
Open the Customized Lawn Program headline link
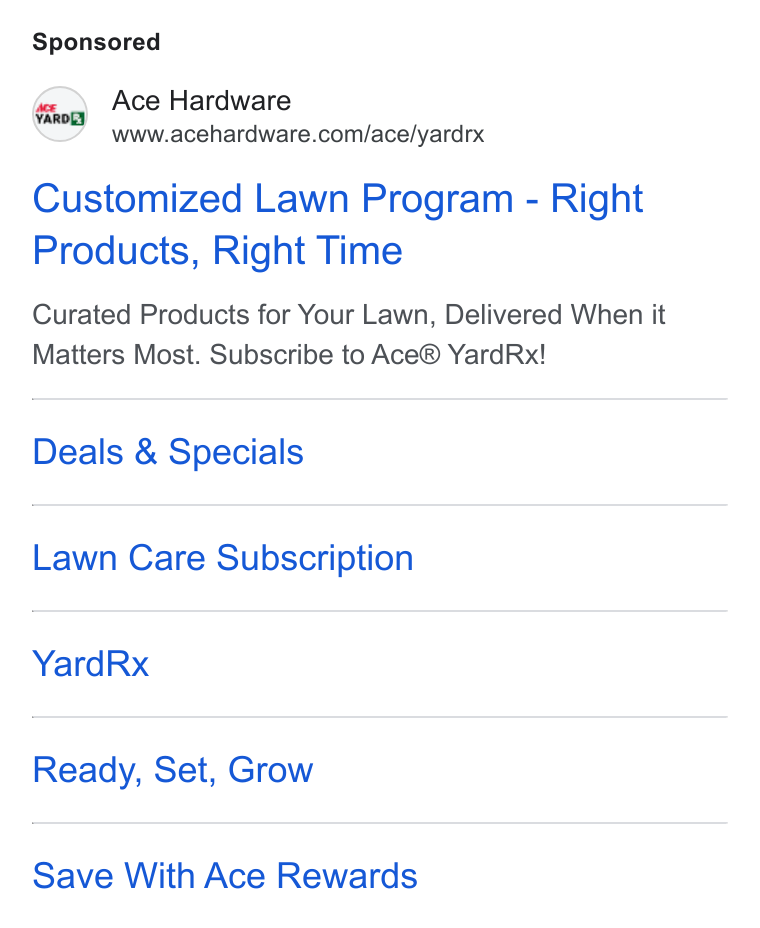click(337, 224)
